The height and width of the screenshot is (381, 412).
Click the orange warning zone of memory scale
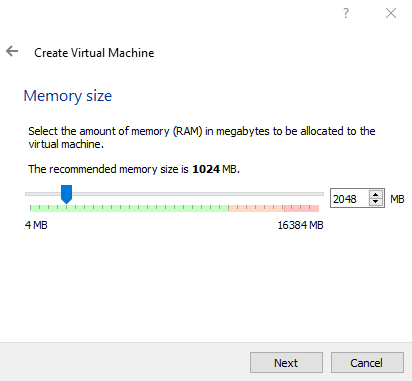pyautogui.click(x=256, y=208)
